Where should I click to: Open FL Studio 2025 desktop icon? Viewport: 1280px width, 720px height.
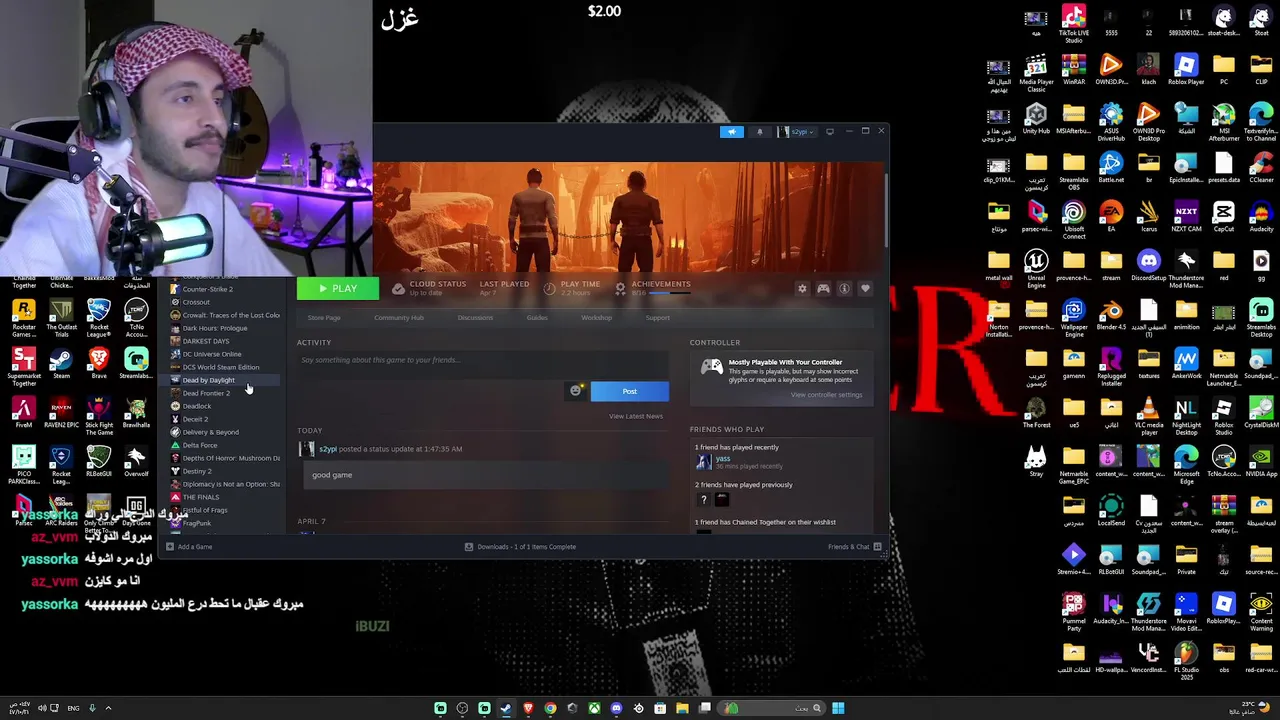pos(1186,661)
